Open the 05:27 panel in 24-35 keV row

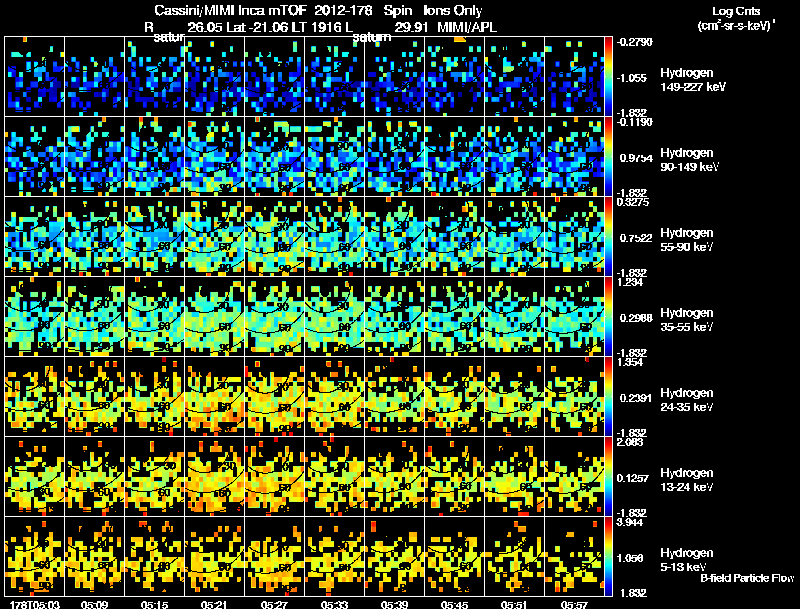point(274,396)
